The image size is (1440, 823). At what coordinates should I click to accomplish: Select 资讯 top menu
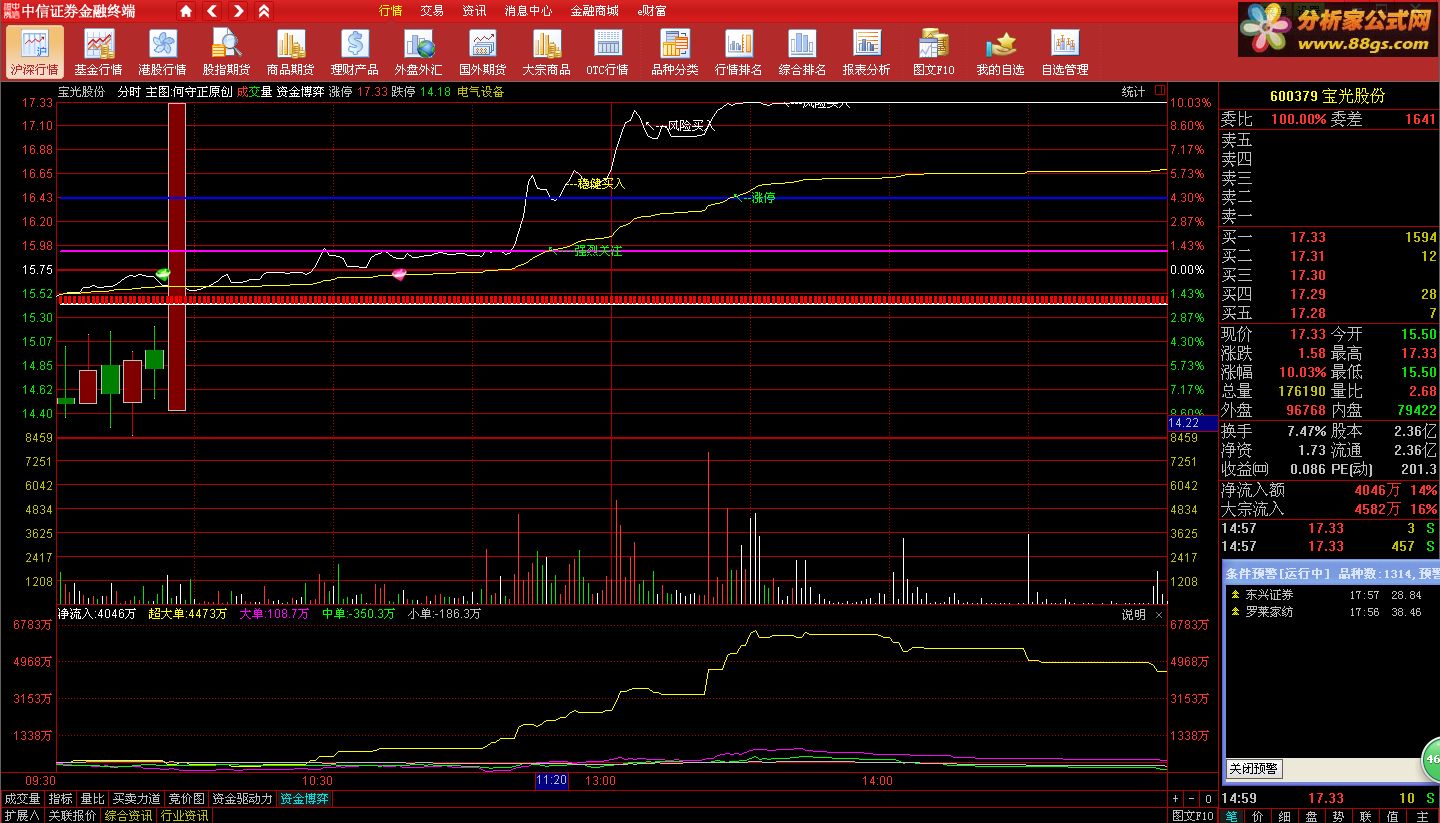tap(474, 11)
